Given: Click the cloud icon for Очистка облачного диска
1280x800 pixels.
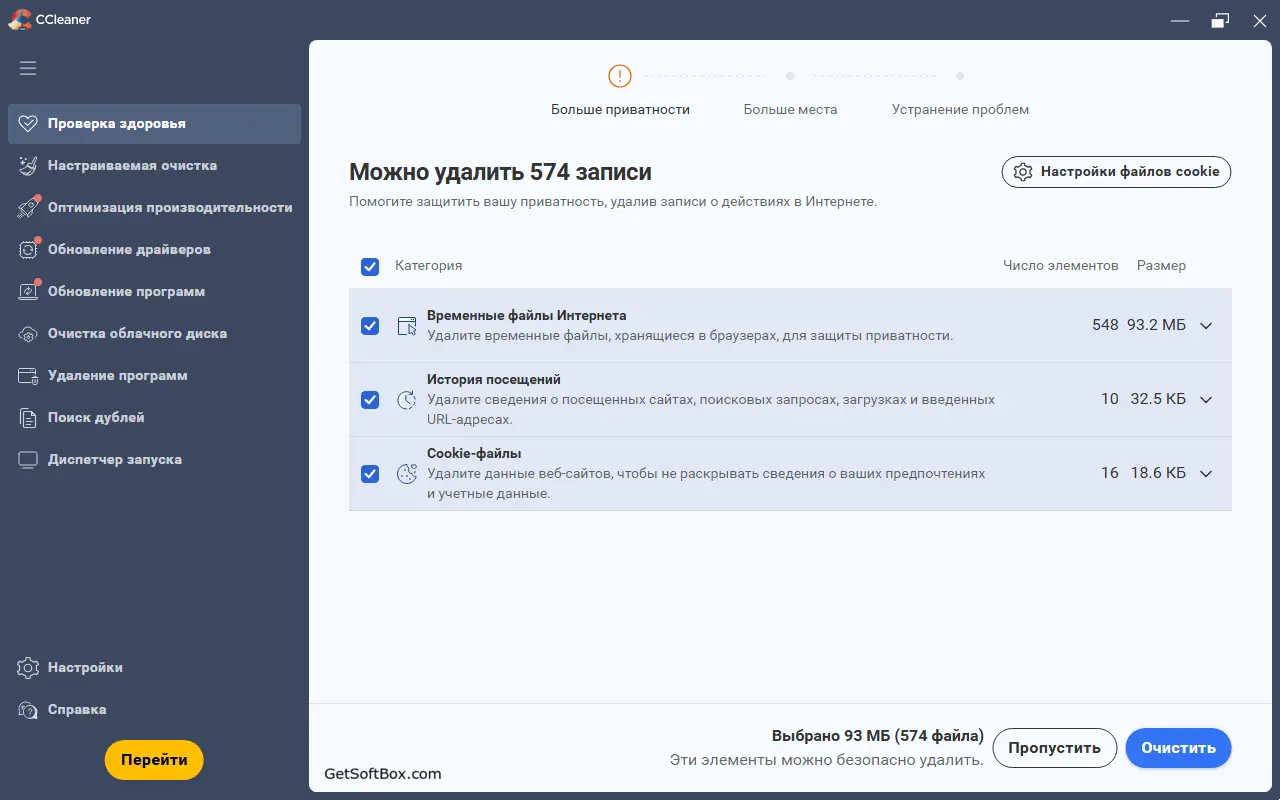Looking at the screenshot, I should click(x=28, y=334).
